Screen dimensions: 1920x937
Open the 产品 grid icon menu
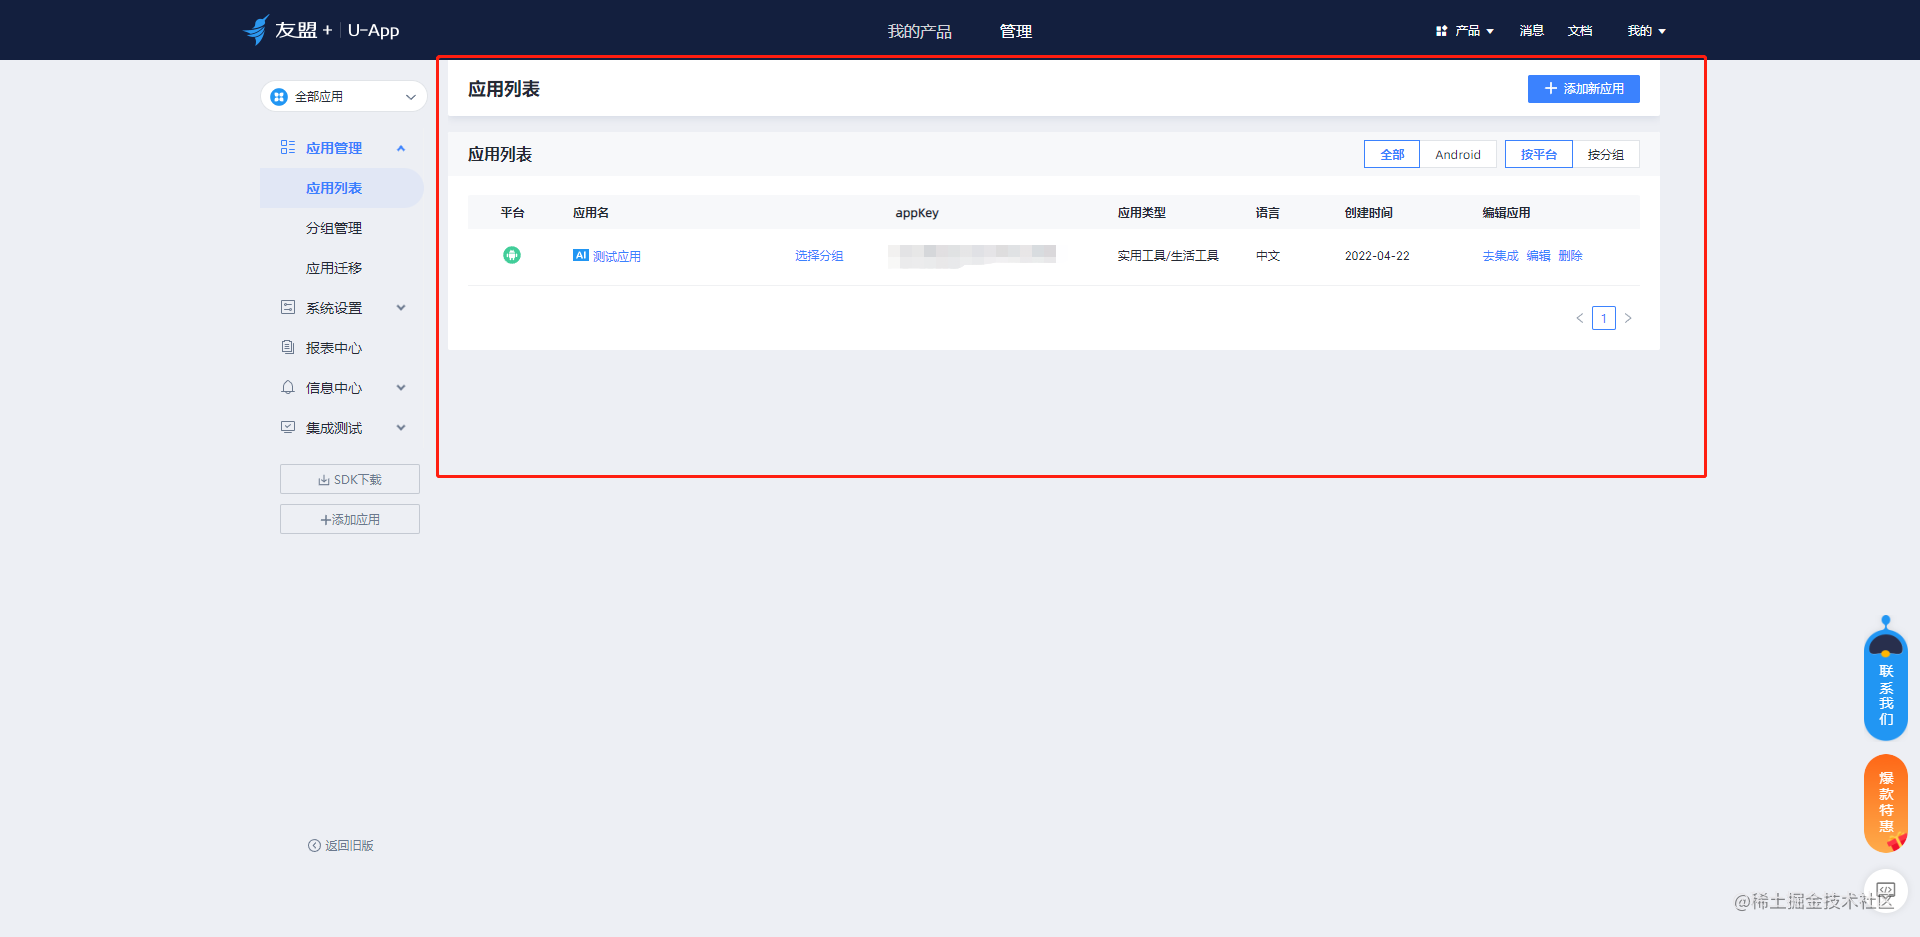(1441, 31)
